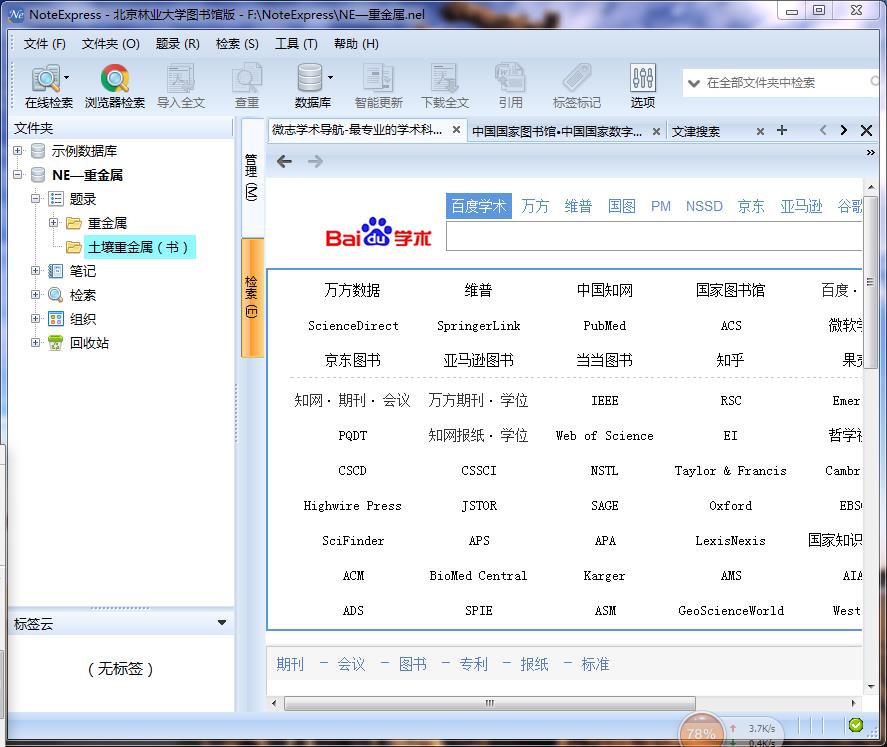Select the 百度学术 search engine tab
887x747 pixels.
pyautogui.click(x=479, y=206)
